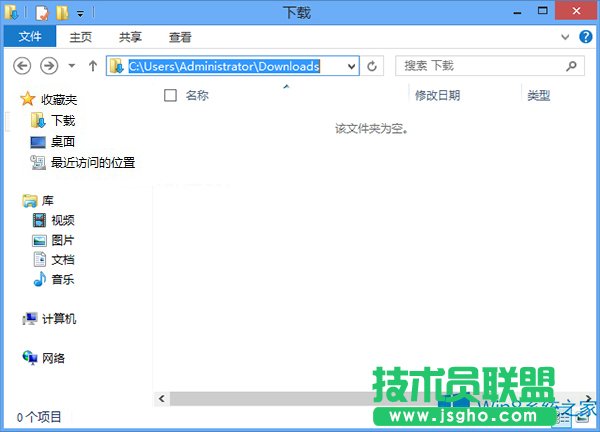Open Help via the question mark icon
600x432 pixels.
tap(585, 37)
